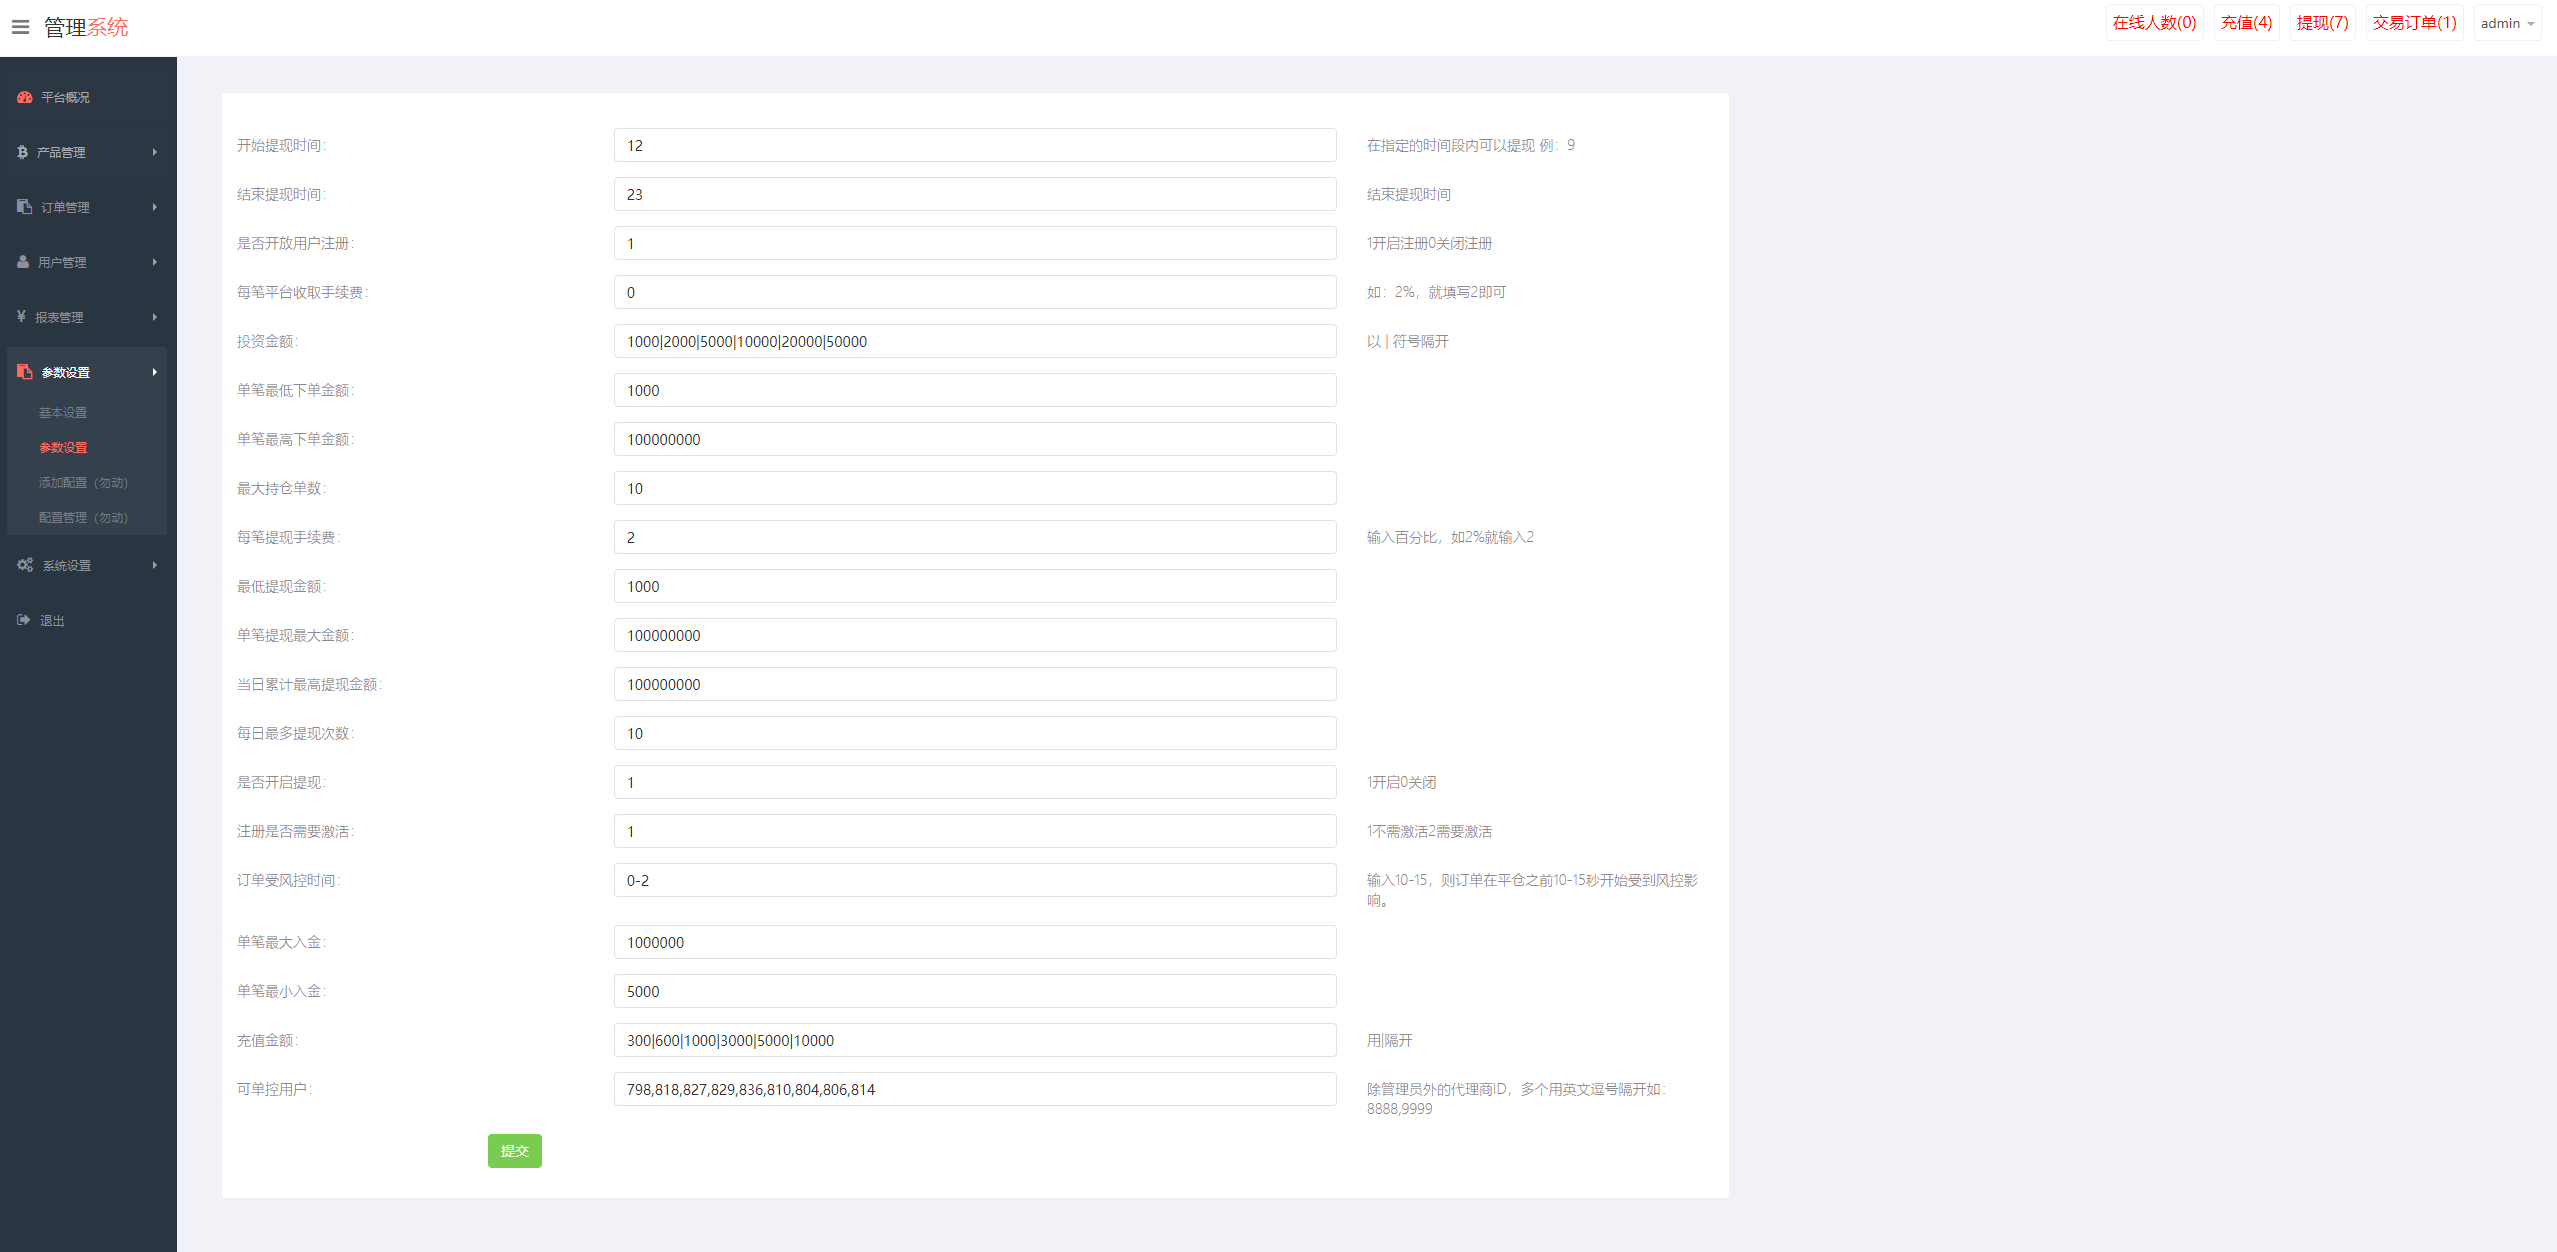
Task: Click the hint text 以 | 符号隔开
Action: [x=1407, y=341]
